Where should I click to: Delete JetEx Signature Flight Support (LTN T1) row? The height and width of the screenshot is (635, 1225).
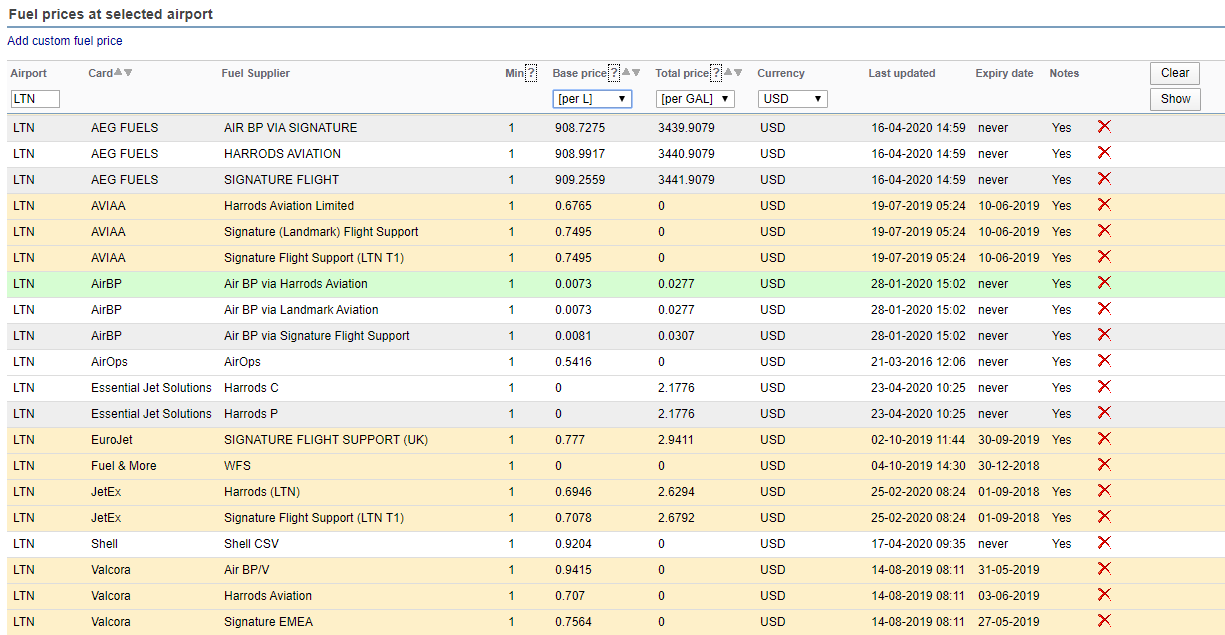coord(1104,517)
